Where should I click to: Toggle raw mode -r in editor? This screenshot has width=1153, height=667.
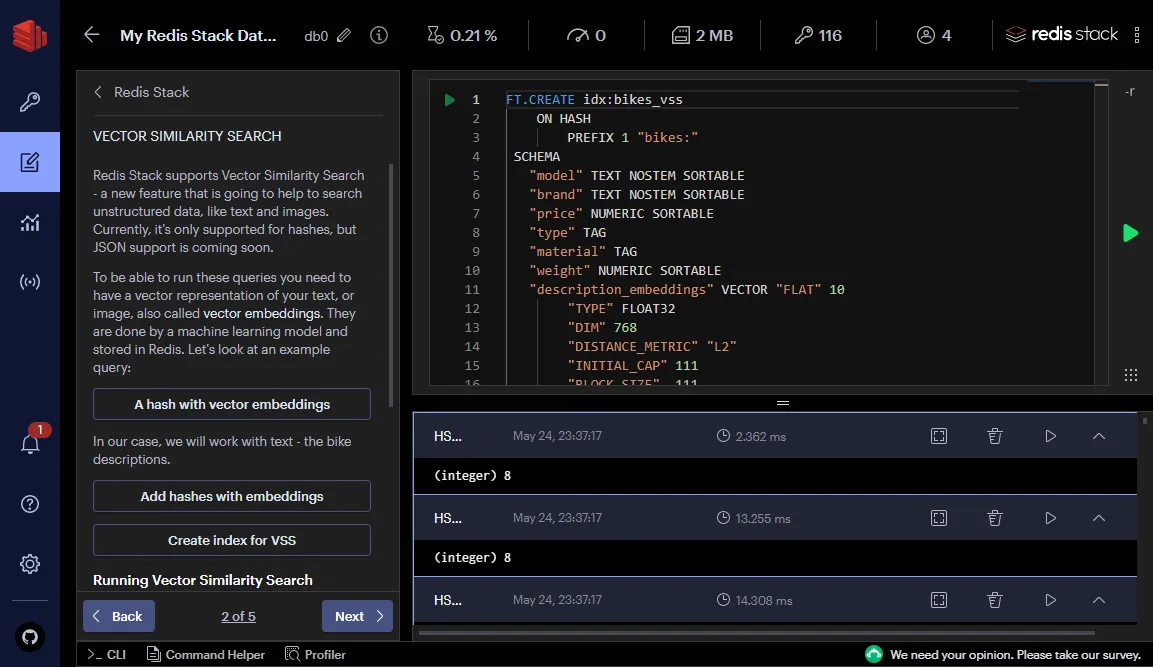point(1129,92)
